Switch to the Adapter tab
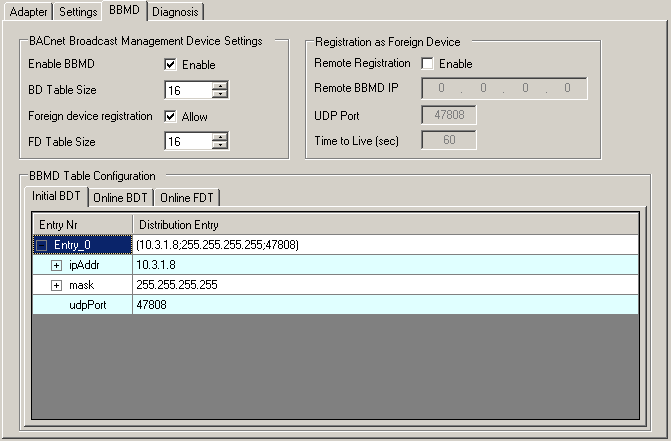Viewport: 671px width, 441px height. coord(26,12)
